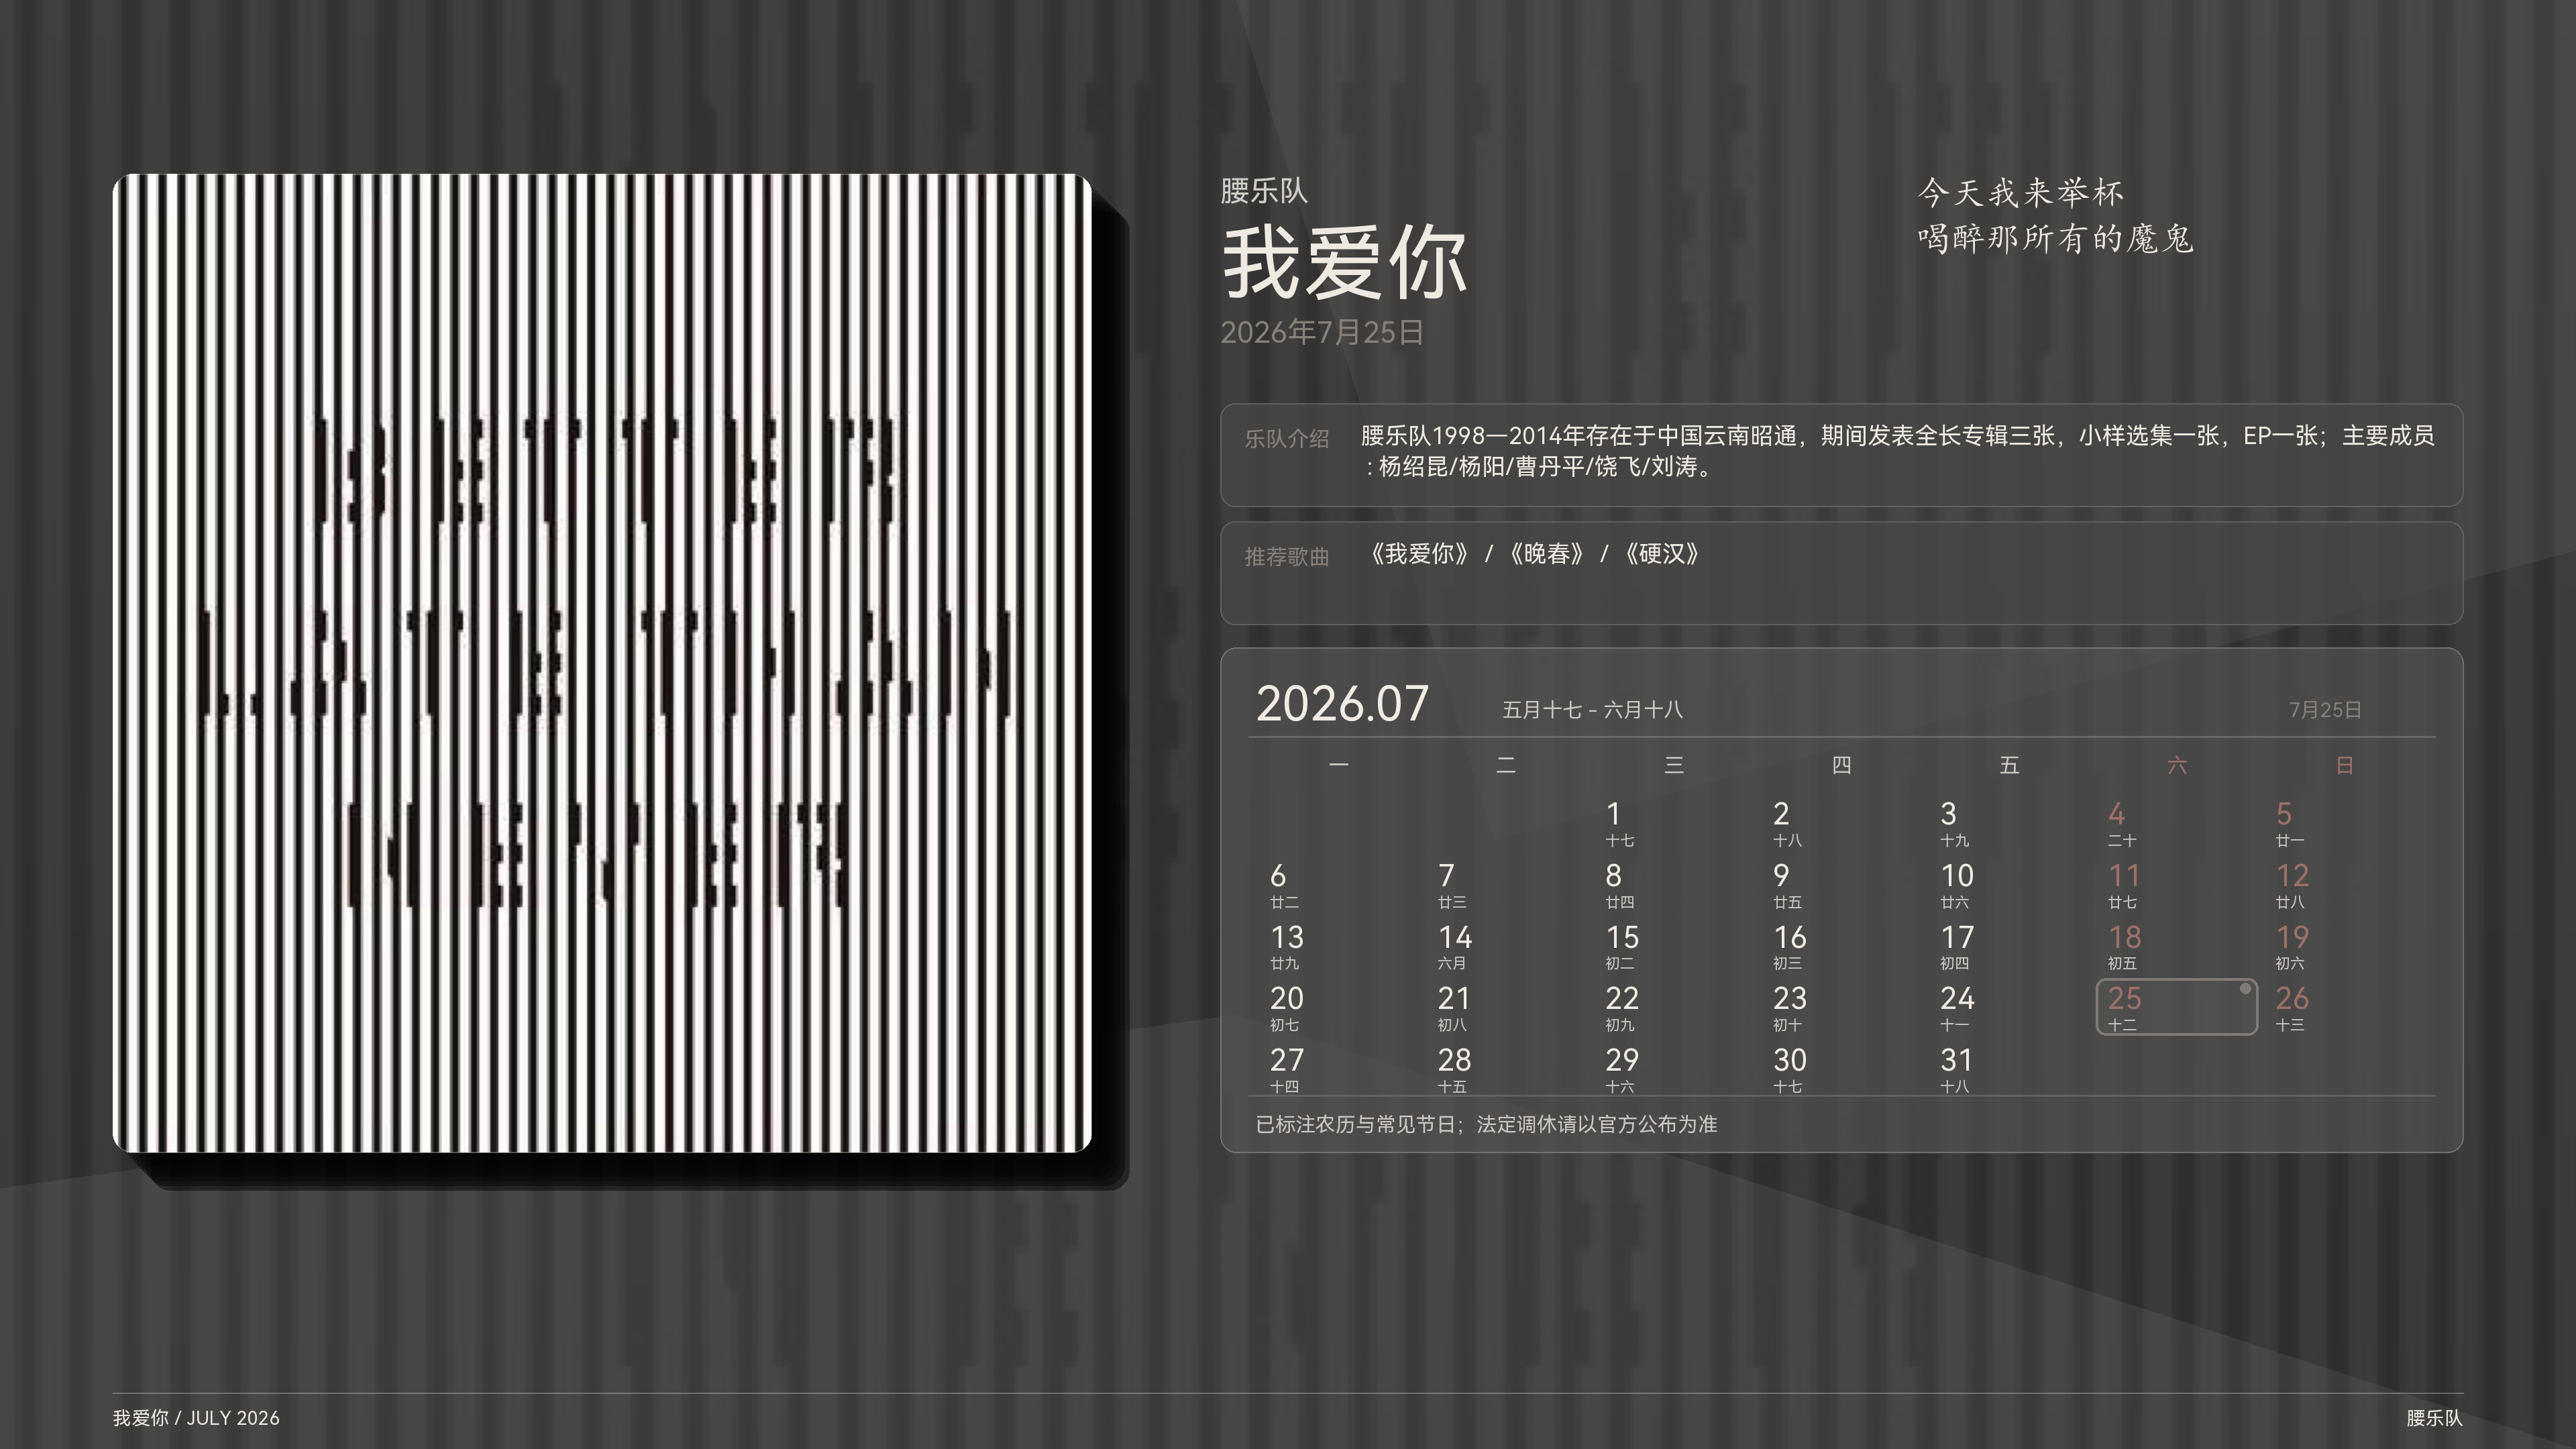Select calendar day 15 (初二)
The height and width of the screenshot is (1449, 2576).
tap(1622, 946)
